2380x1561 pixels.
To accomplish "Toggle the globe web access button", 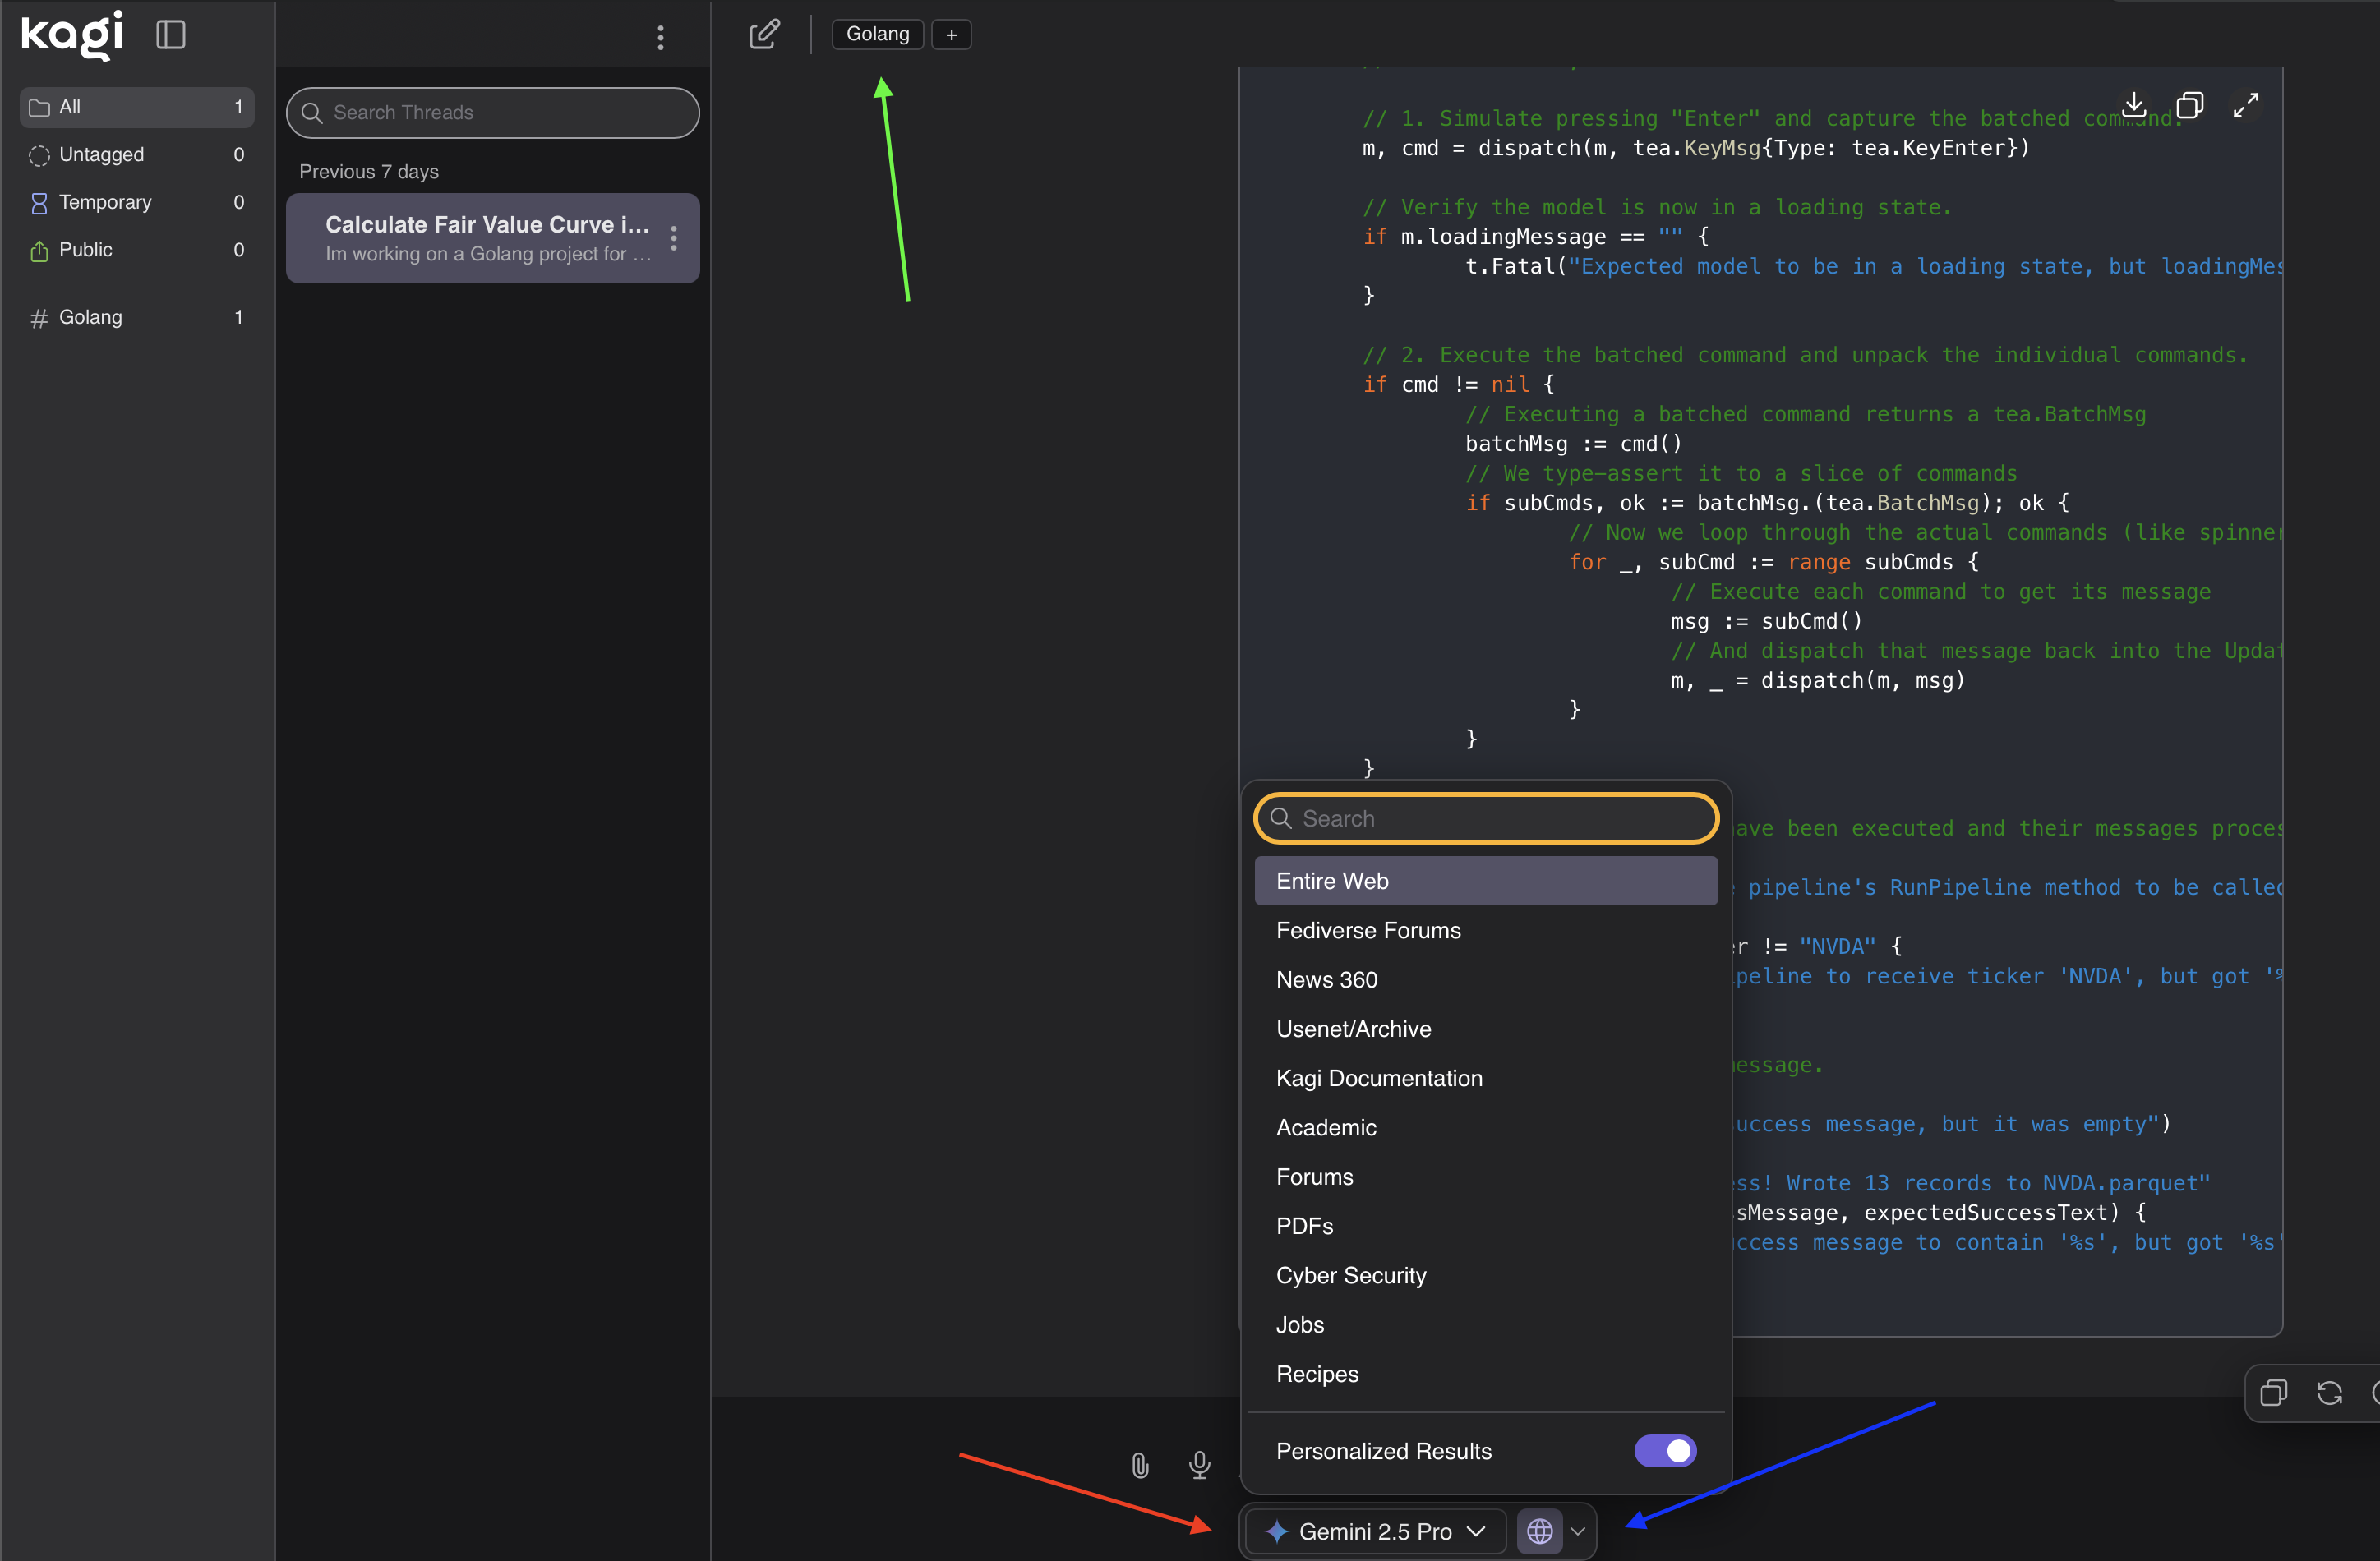I will (x=1540, y=1531).
